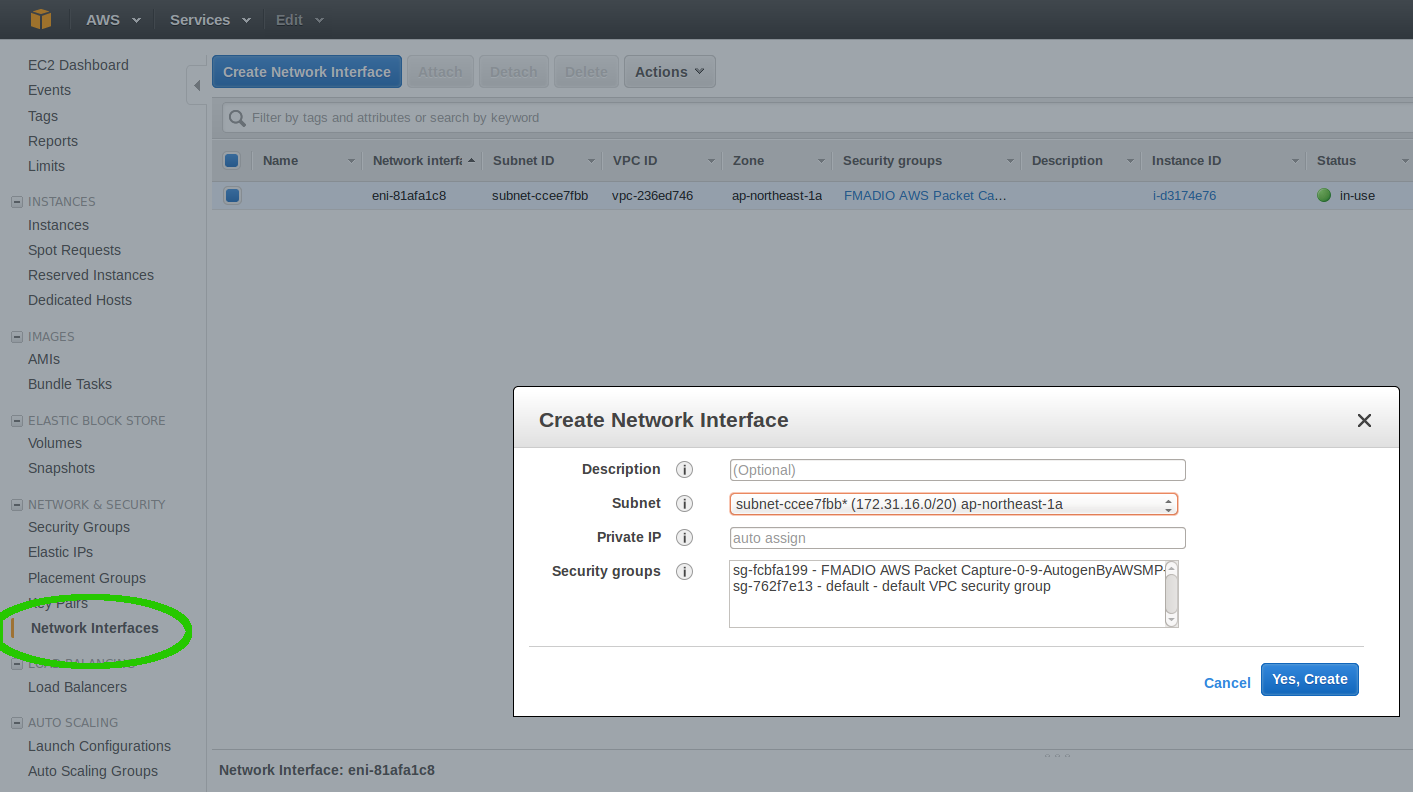1413x792 pixels.
Task: Select the eni-81afa1c8 row checkbox
Action: click(232, 195)
